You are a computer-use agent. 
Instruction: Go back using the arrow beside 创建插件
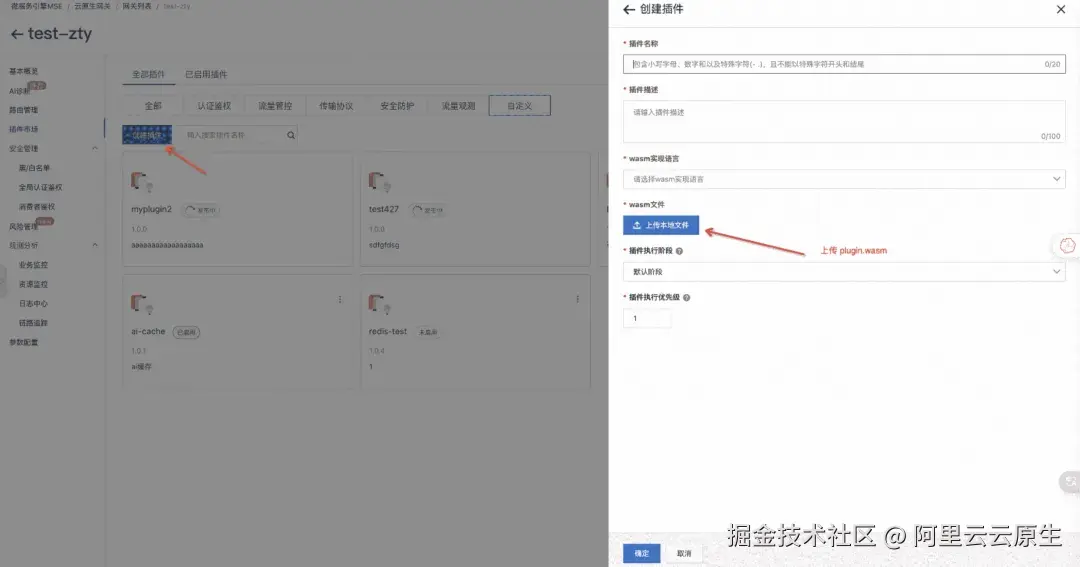[628, 10]
